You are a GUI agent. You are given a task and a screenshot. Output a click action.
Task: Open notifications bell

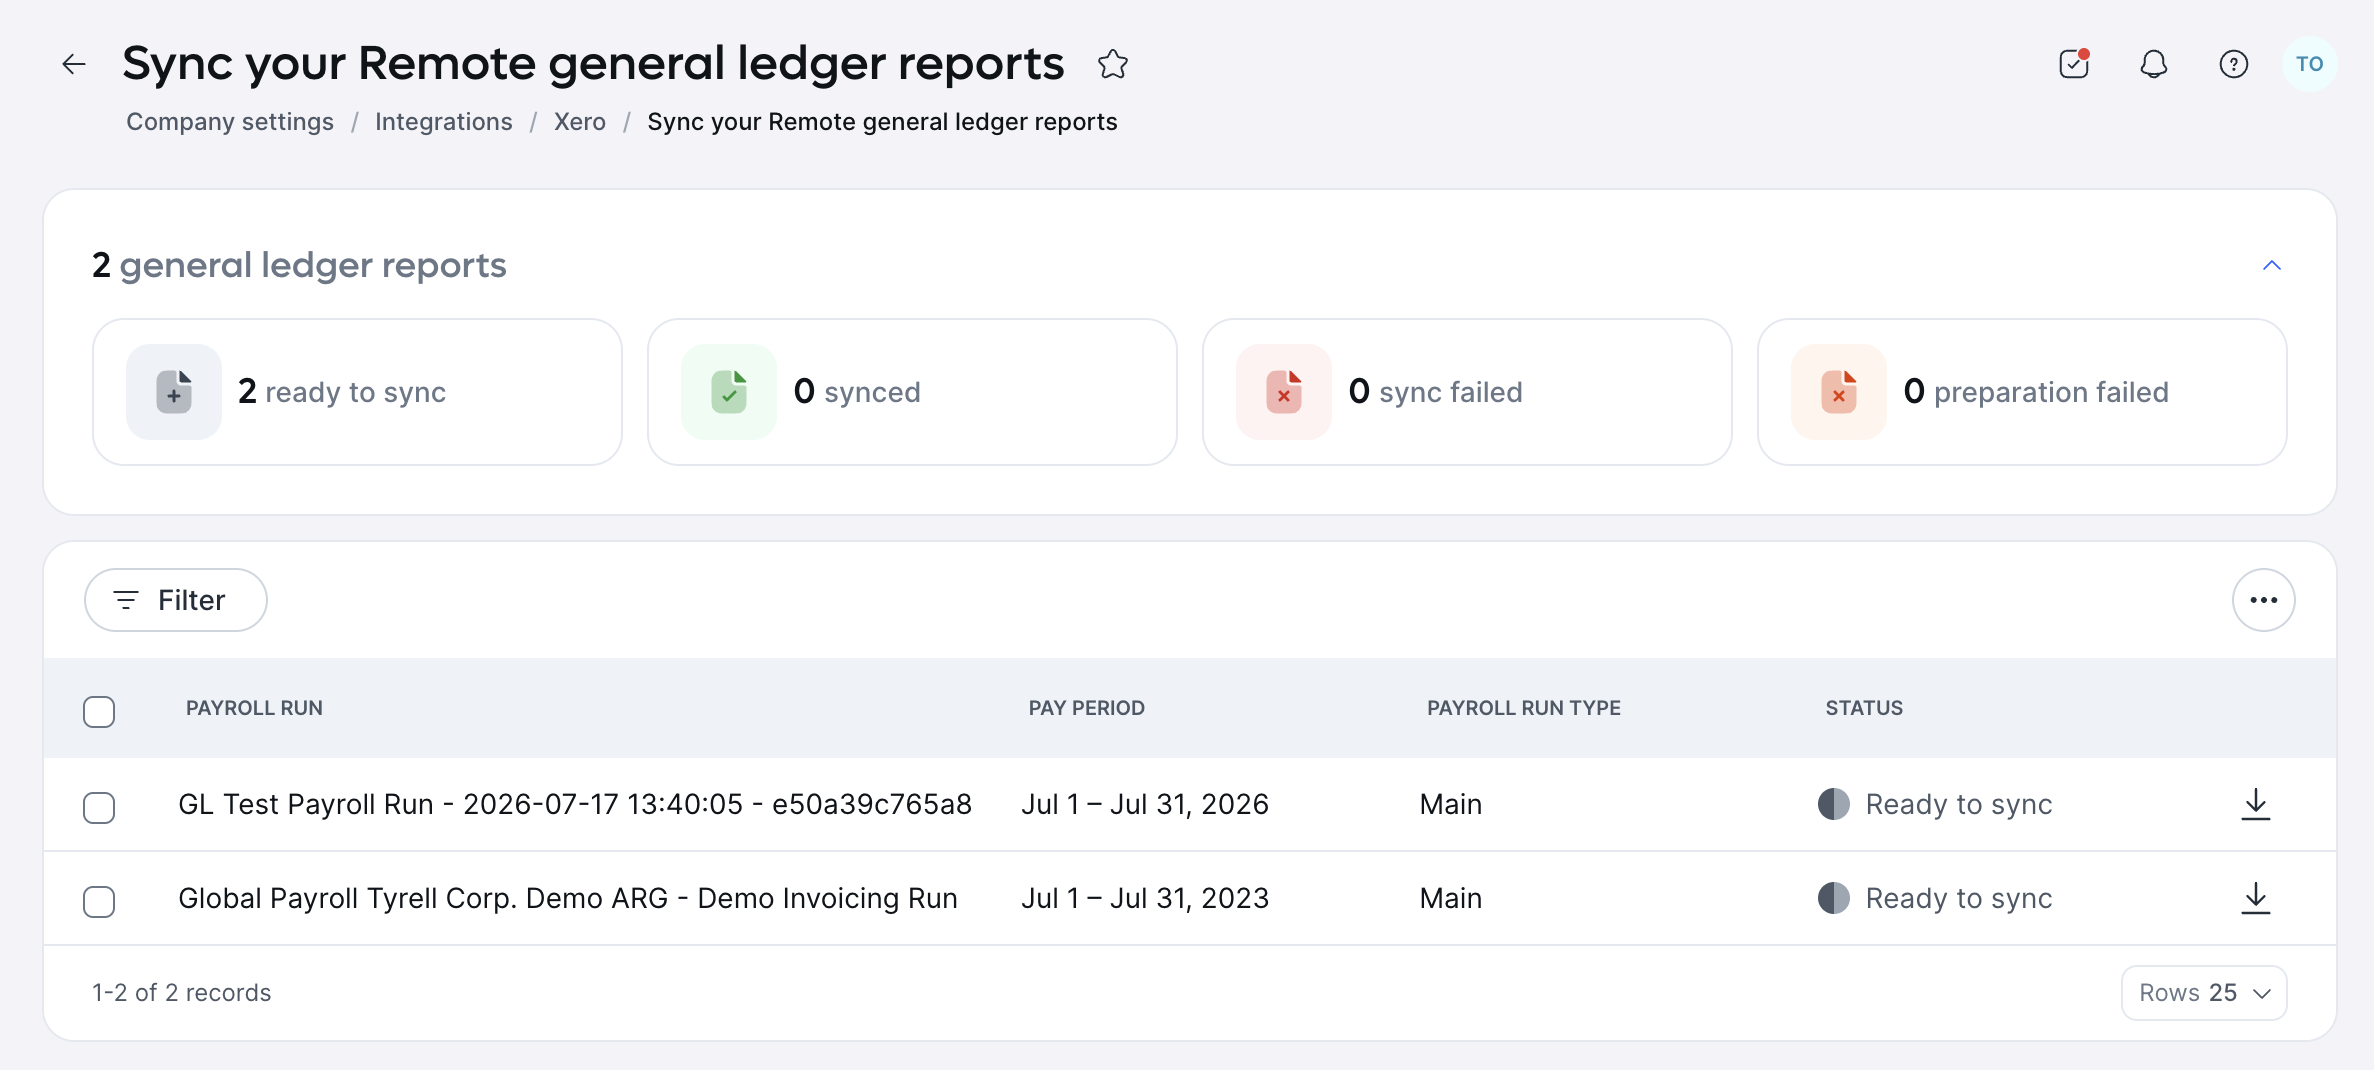pos(2154,65)
